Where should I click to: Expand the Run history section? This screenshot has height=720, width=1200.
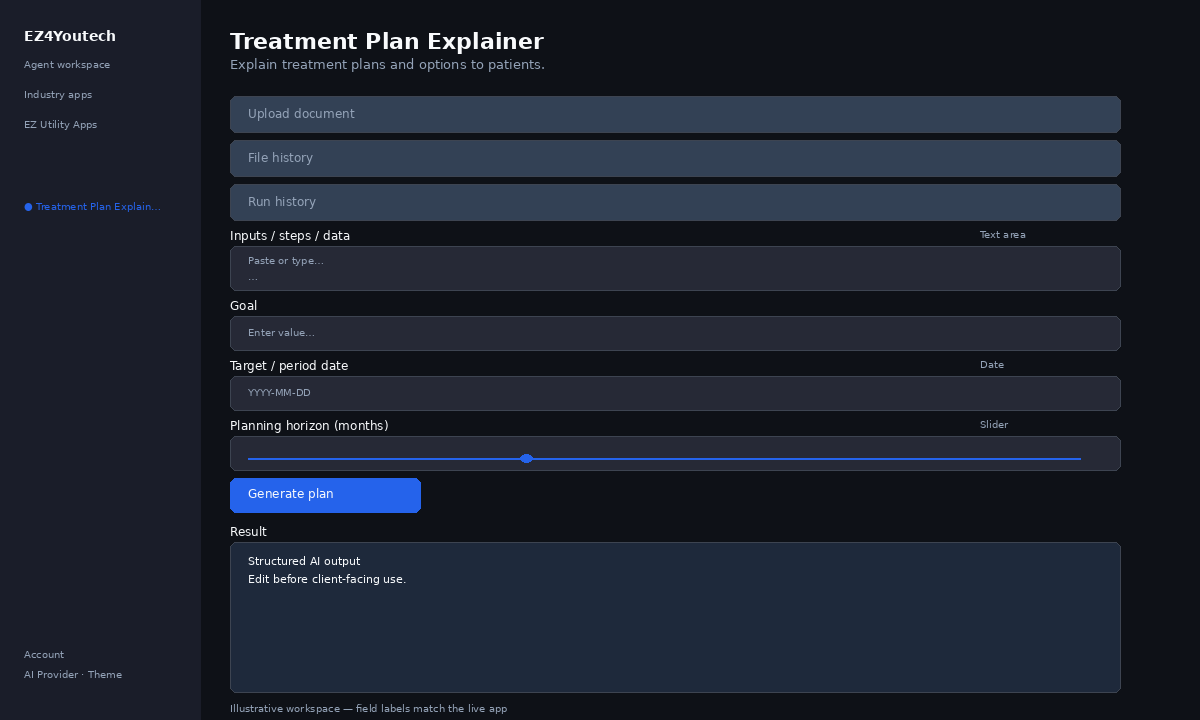(675, 202)
